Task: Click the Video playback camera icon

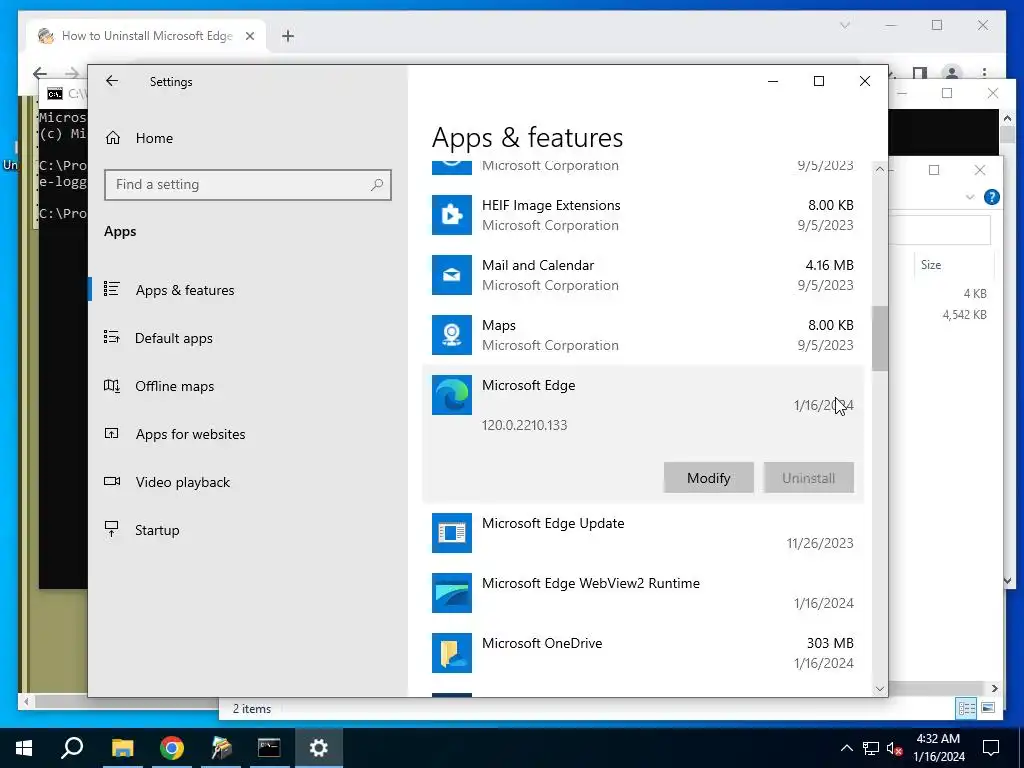Action: pos(112,481)
